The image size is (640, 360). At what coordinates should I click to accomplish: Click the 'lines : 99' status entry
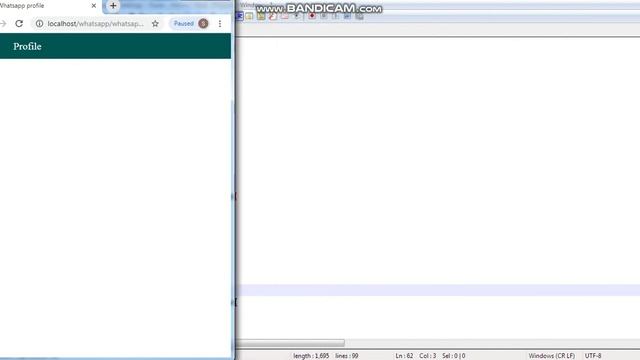(x=347, y=356)
